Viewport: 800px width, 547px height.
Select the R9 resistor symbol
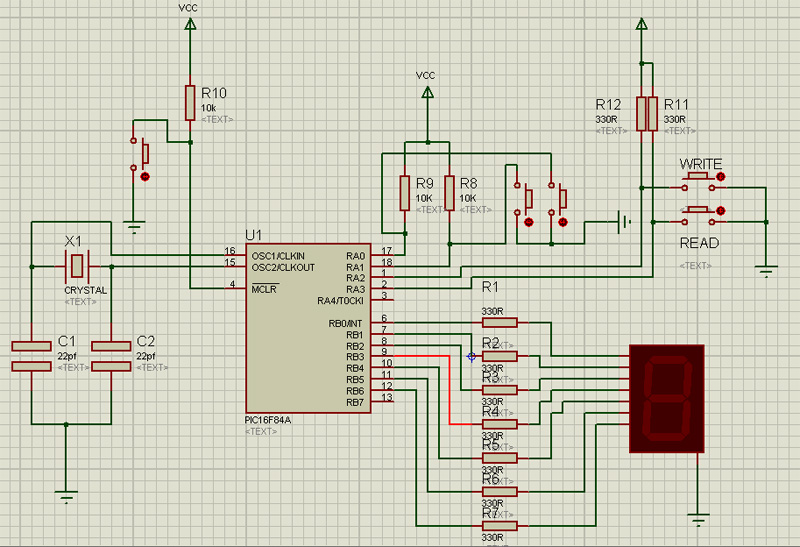pyautogui.click(x=405, y=193)
